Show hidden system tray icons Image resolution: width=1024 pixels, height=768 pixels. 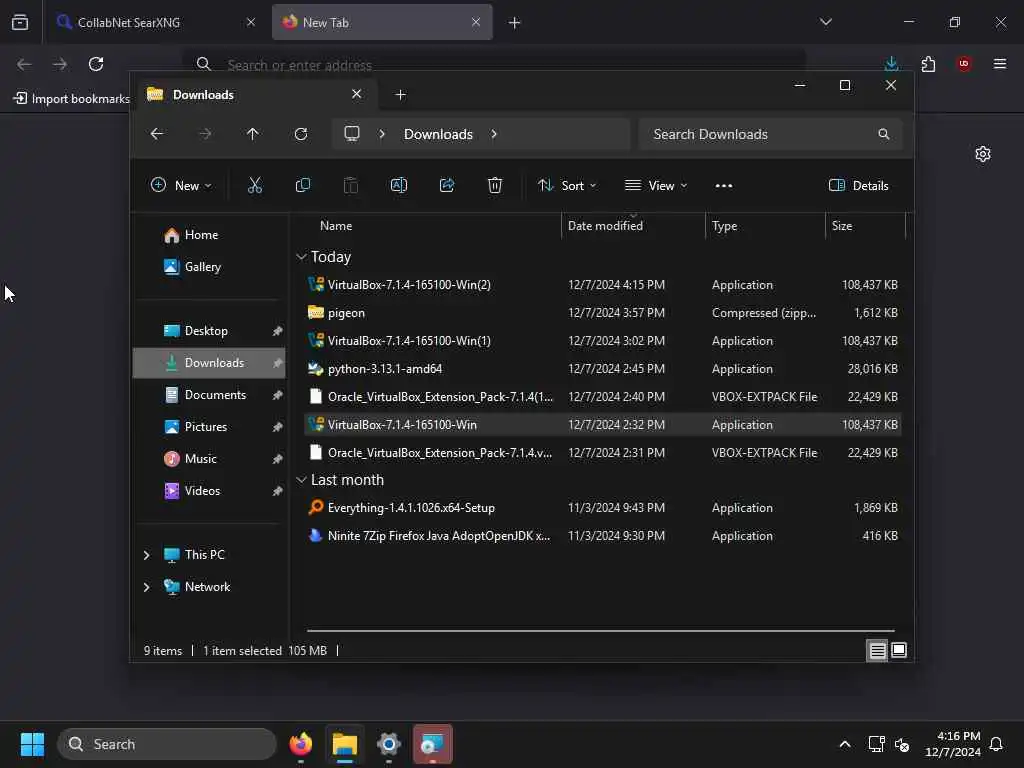[x=844, y=744]
